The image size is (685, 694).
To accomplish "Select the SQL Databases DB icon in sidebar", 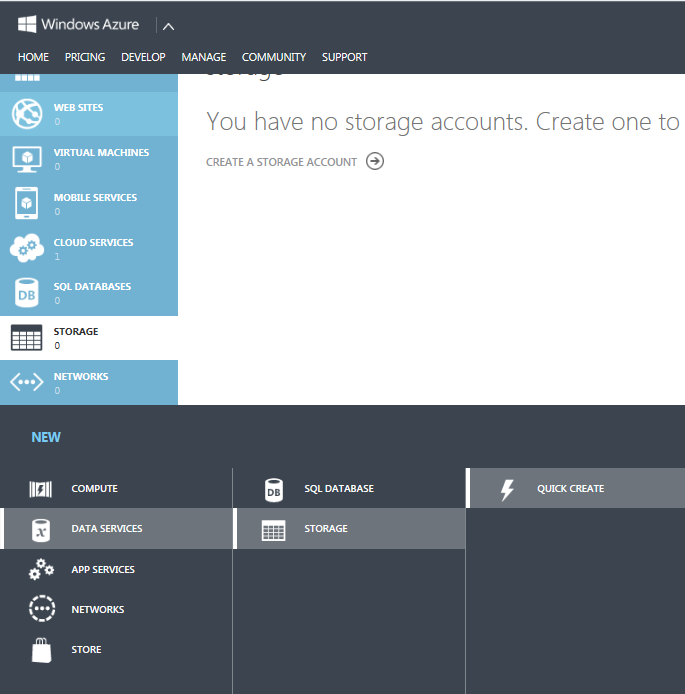I will click(x=26, y=293).
